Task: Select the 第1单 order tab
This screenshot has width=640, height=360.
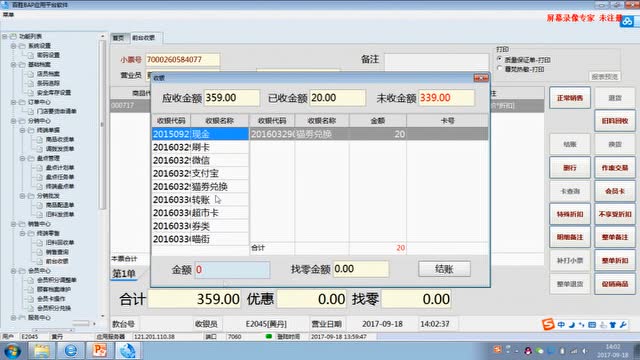Action: 124,274
